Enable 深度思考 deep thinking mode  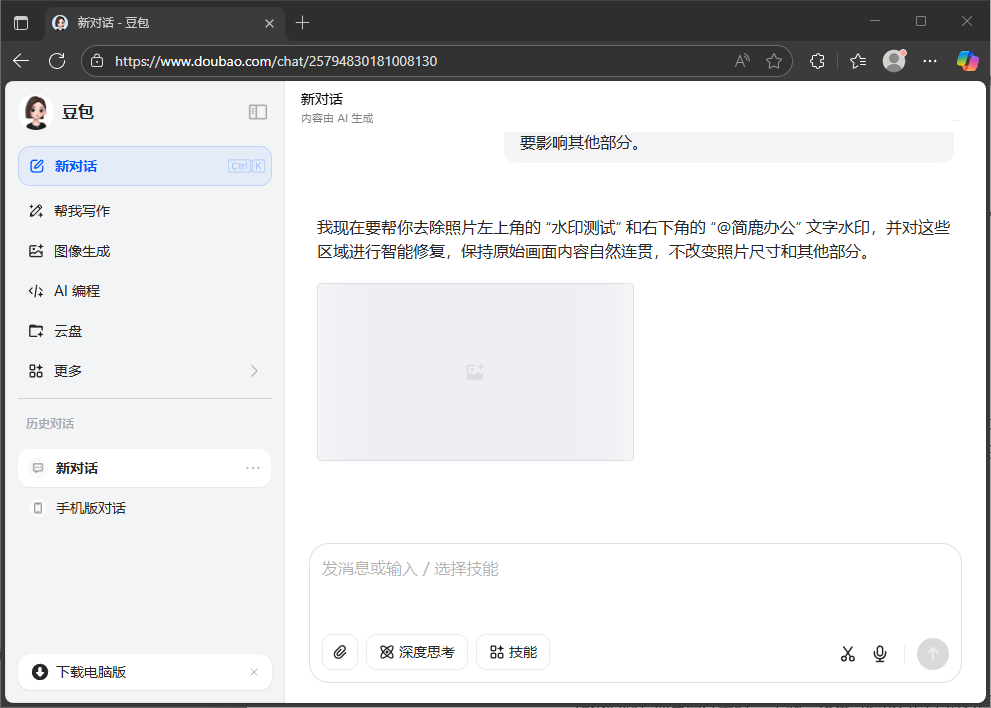pos(417,652)
